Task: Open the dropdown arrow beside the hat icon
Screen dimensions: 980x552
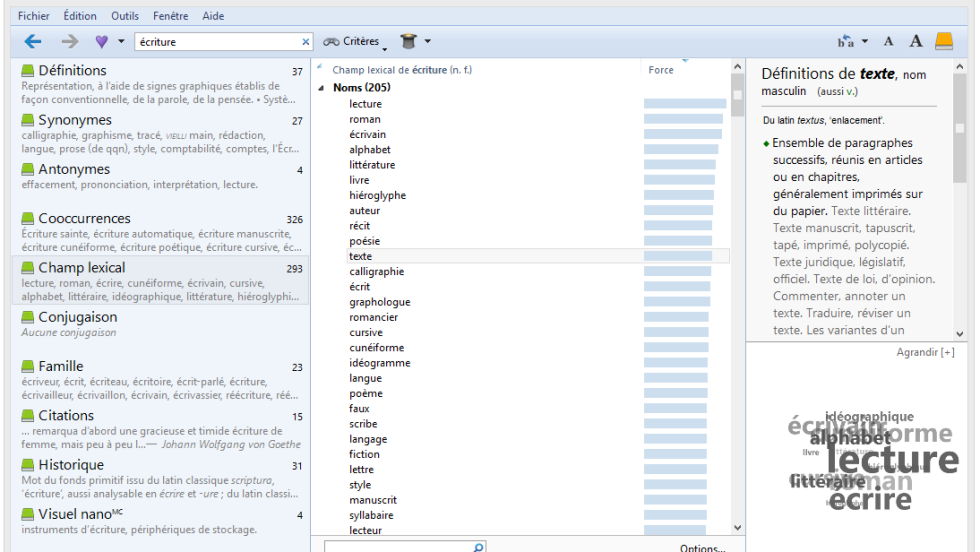Action: (x=427, y=41)
